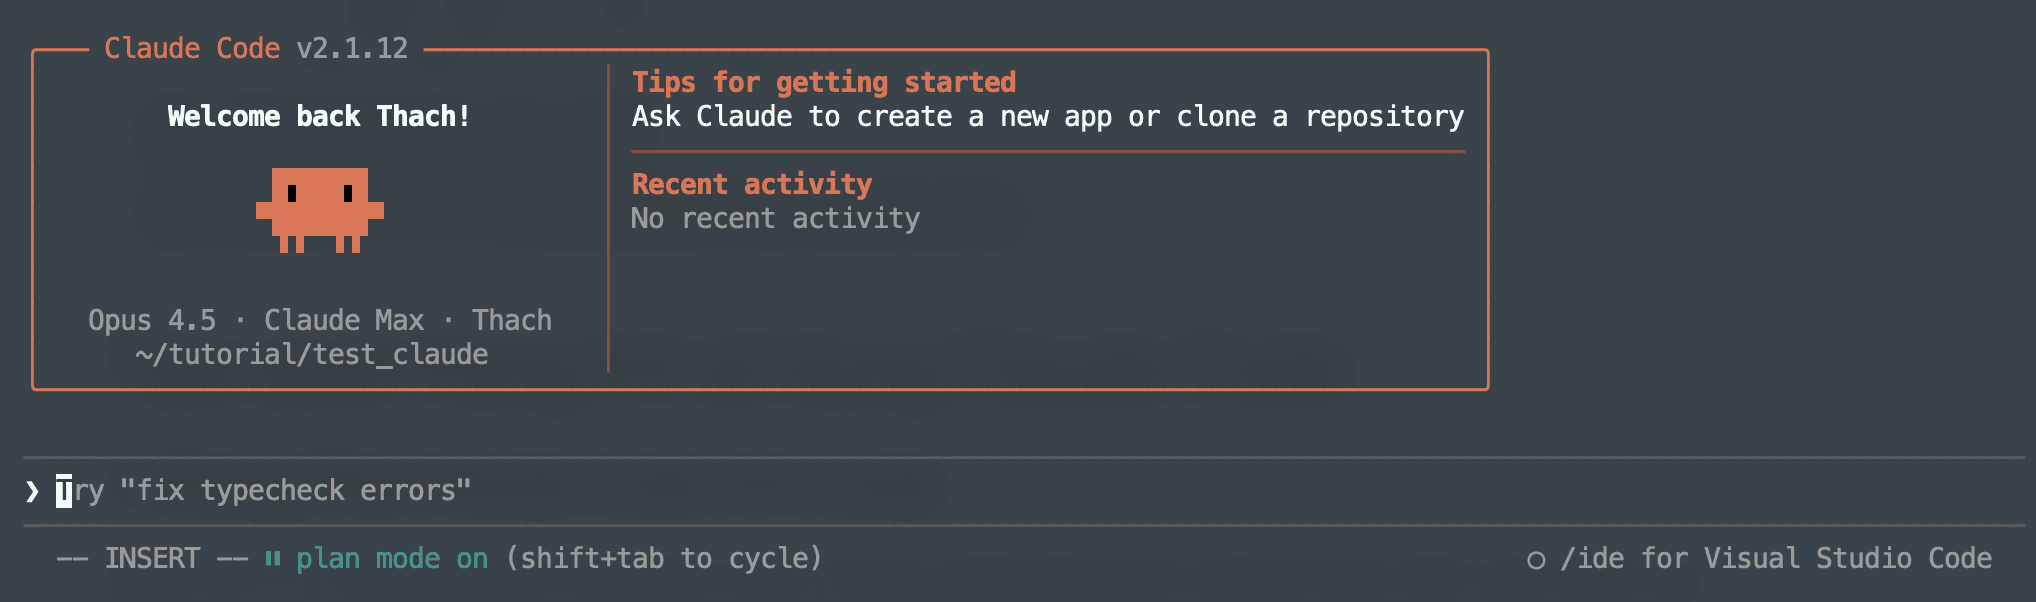This screenshot has height=602, width=2036.
Task: Click the 'Welcome back Thach!' greeting
Action: (319, 116)
